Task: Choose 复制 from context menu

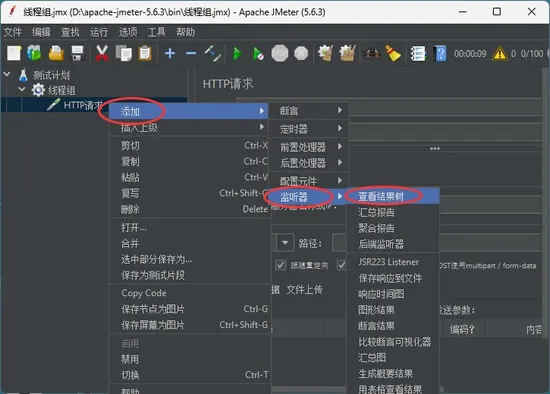Action: [x=189, y=161]
